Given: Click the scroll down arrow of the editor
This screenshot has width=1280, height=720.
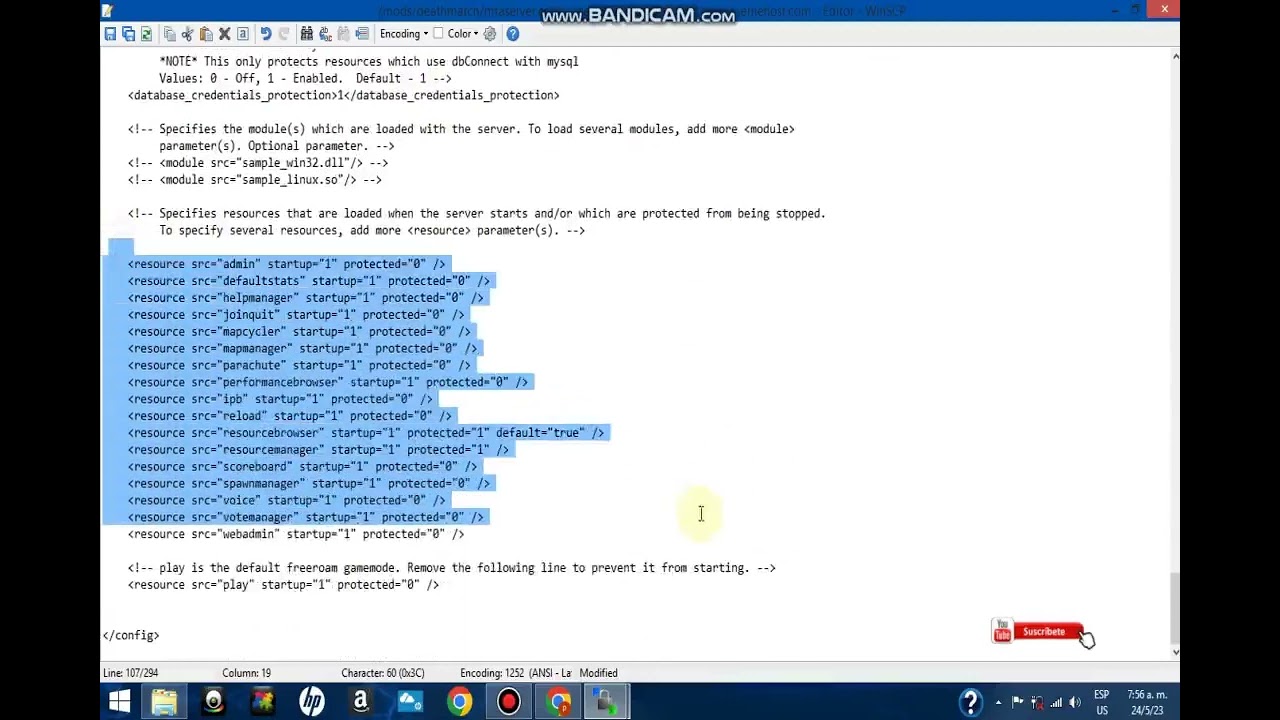Looking at the screenshot, I should [1175, 652].
